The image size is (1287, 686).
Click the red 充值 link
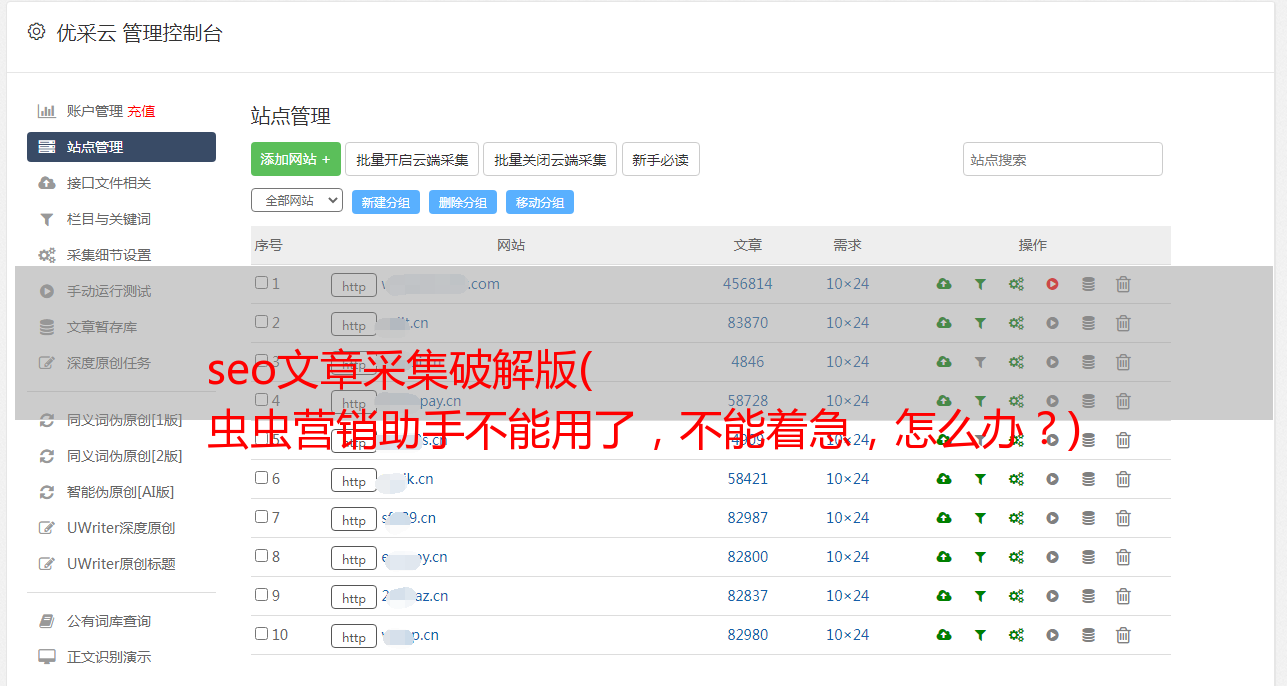coord(141,111)
